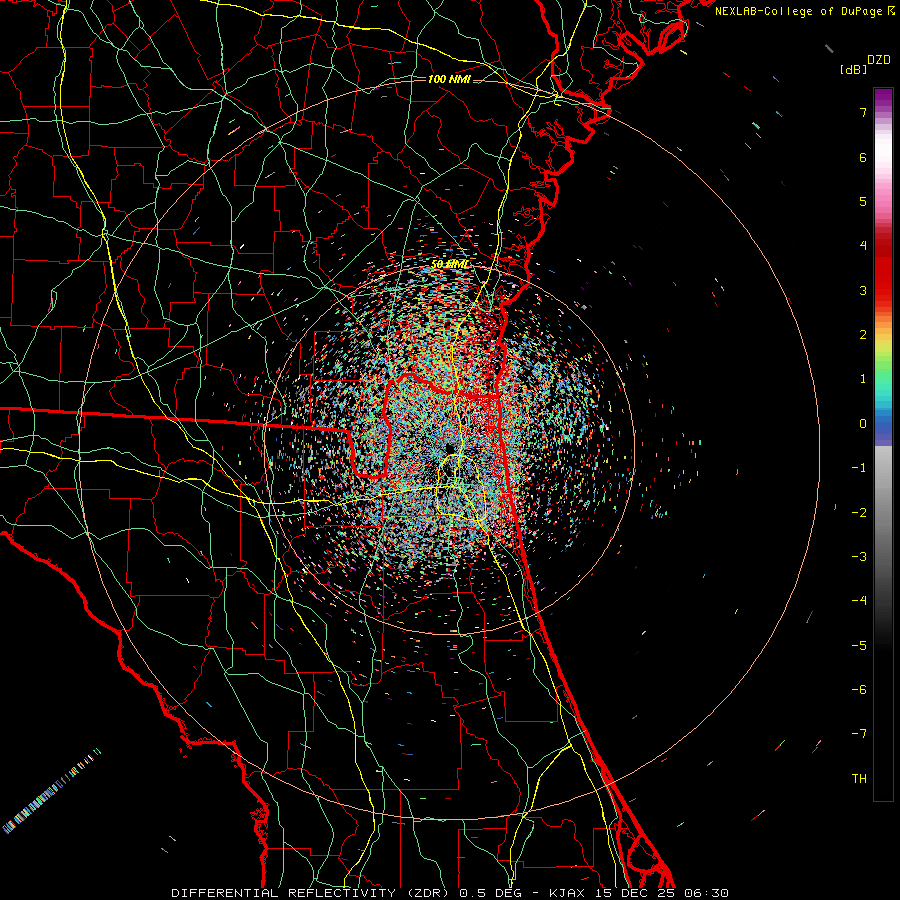
Task: Click the TH threshold label
Action: pos(859,778)
